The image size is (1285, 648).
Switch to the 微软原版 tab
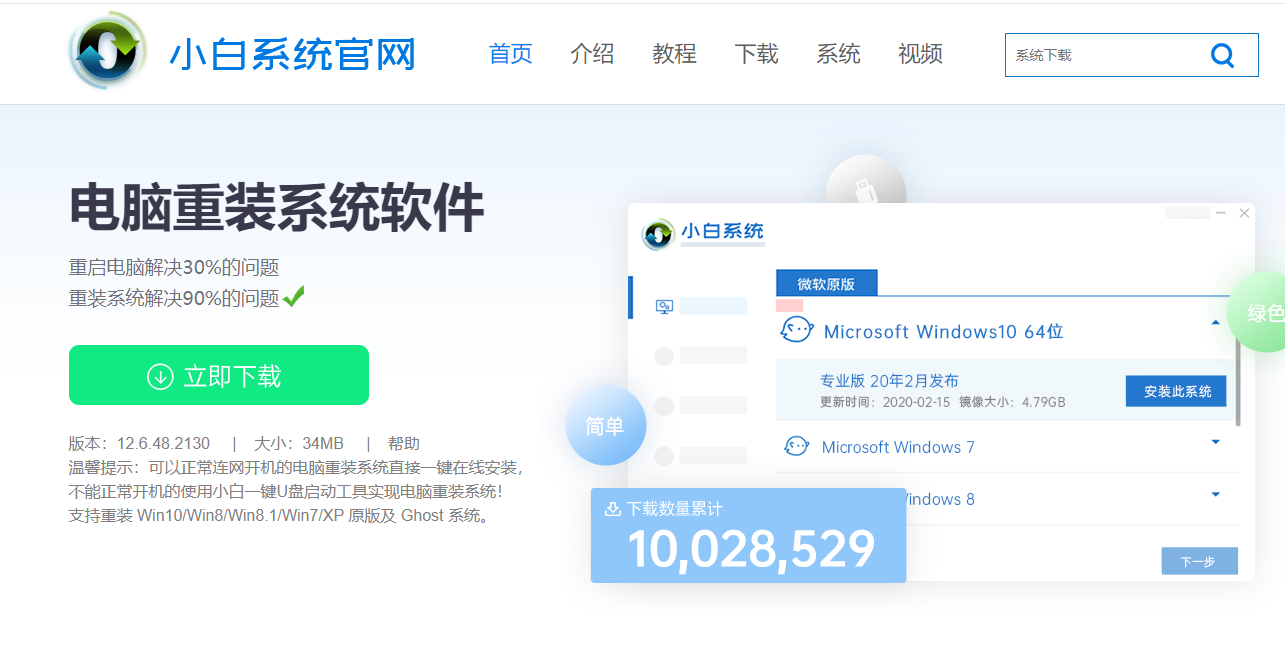[x=827, y=283]
